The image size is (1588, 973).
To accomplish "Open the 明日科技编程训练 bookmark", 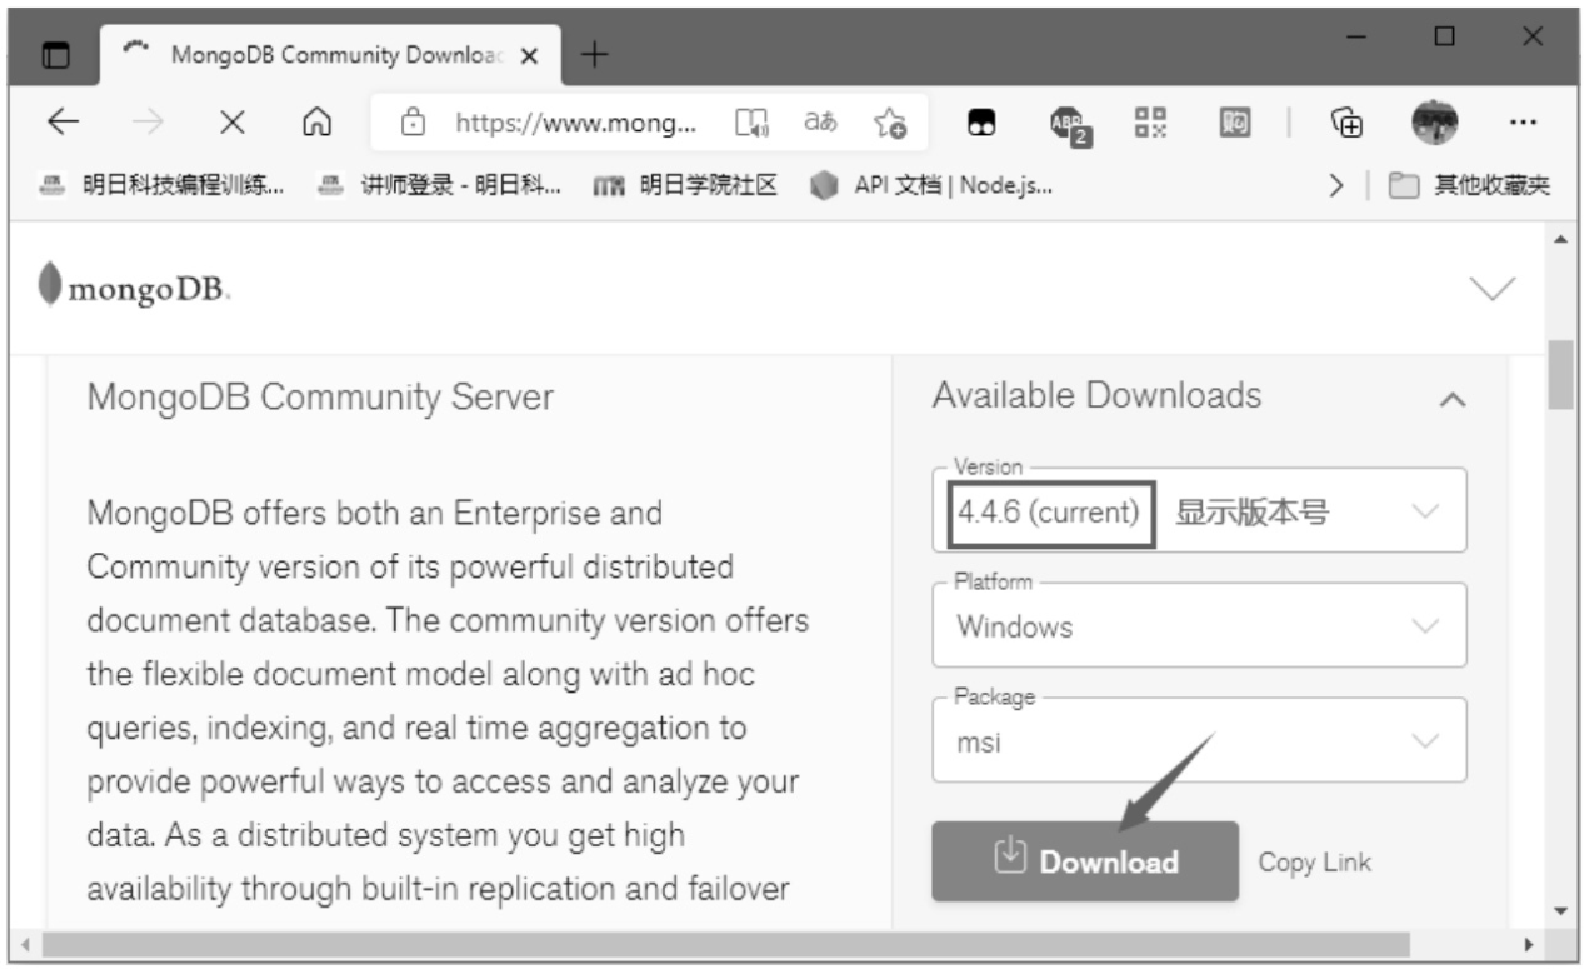I will coord(162,185).
